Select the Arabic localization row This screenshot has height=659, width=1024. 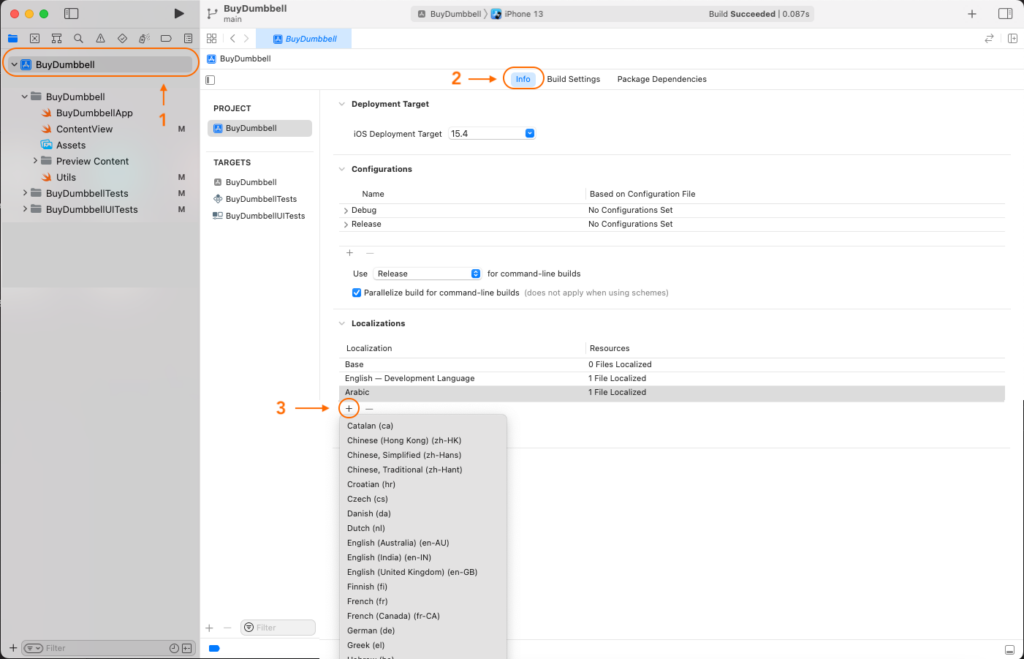point(671,392)
